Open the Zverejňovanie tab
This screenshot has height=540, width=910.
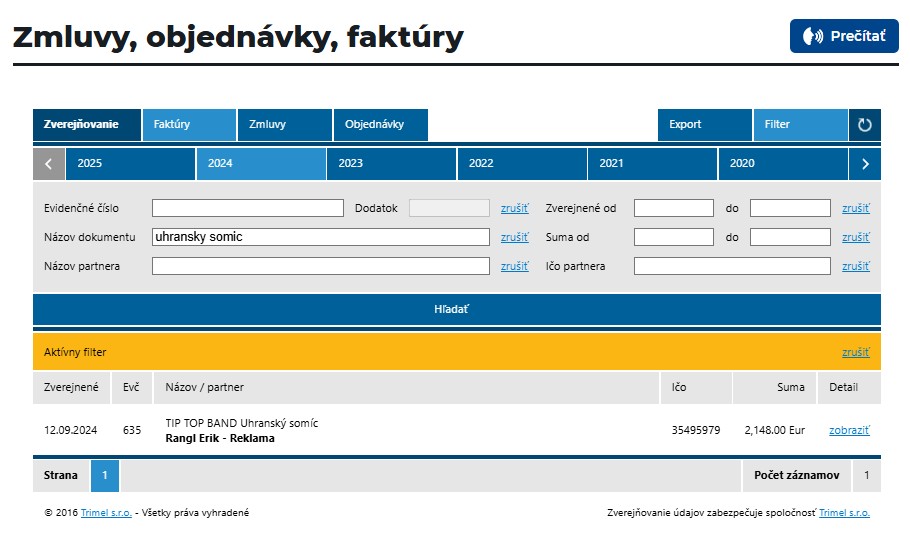coord(87,125)
